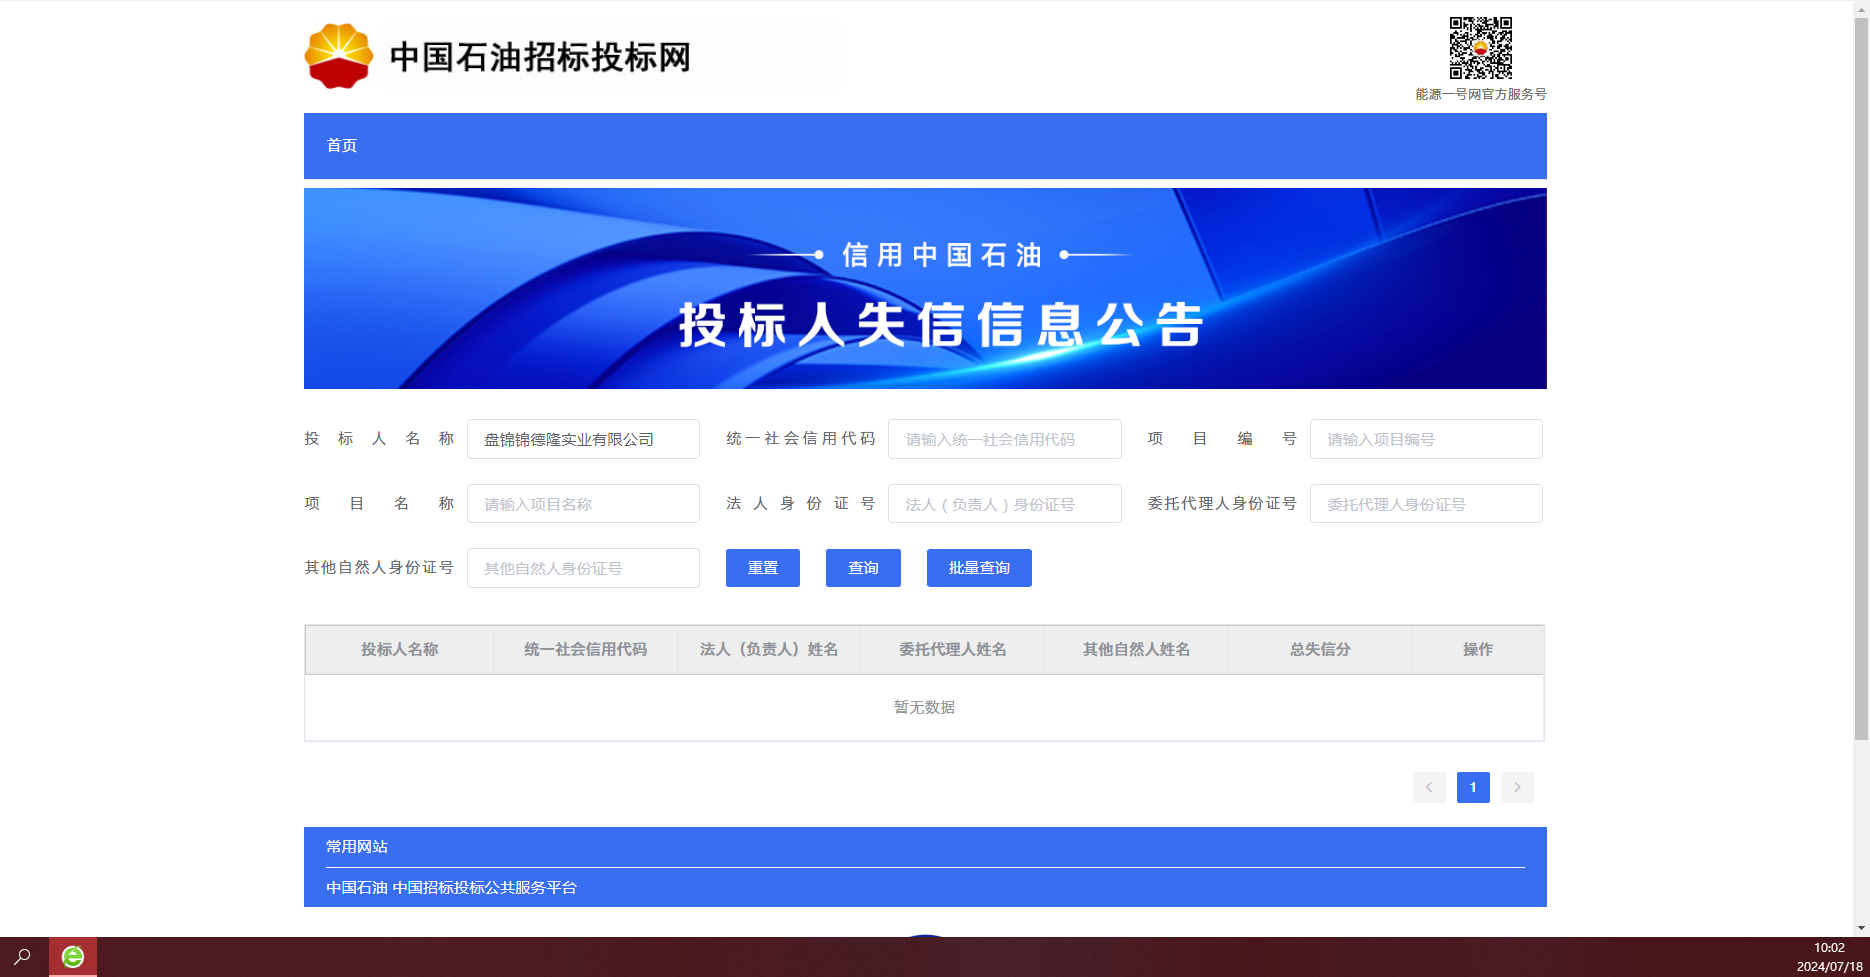Screen dimensions: 1870x977
Task: Focus the 委托代理人身份证号 input field
Action: tap(1426, 504)
